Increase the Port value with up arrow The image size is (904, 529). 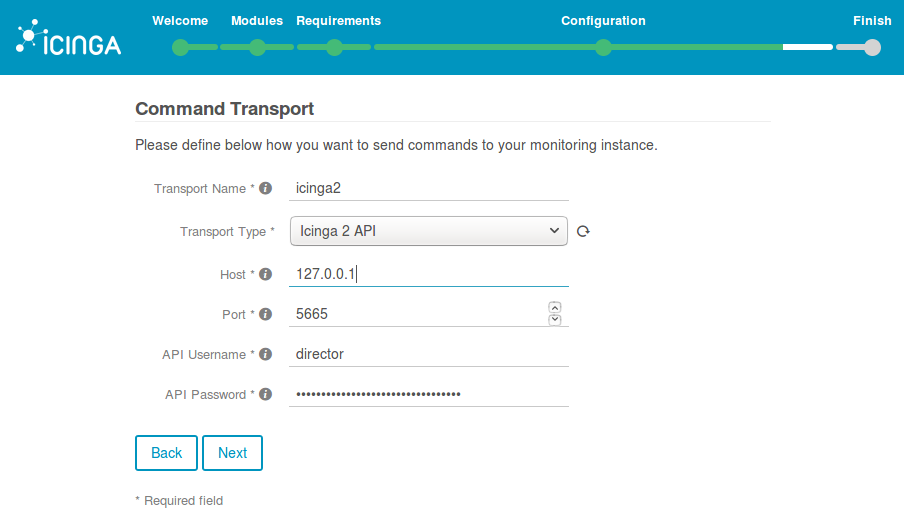pos(555,307)
